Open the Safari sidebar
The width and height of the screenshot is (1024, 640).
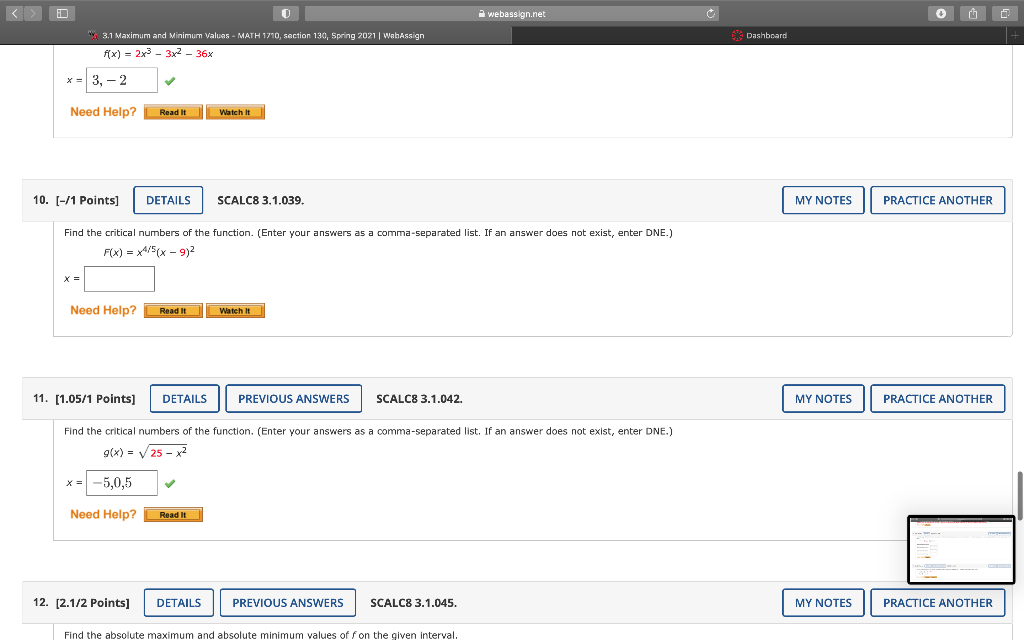(x=61, y=12)
